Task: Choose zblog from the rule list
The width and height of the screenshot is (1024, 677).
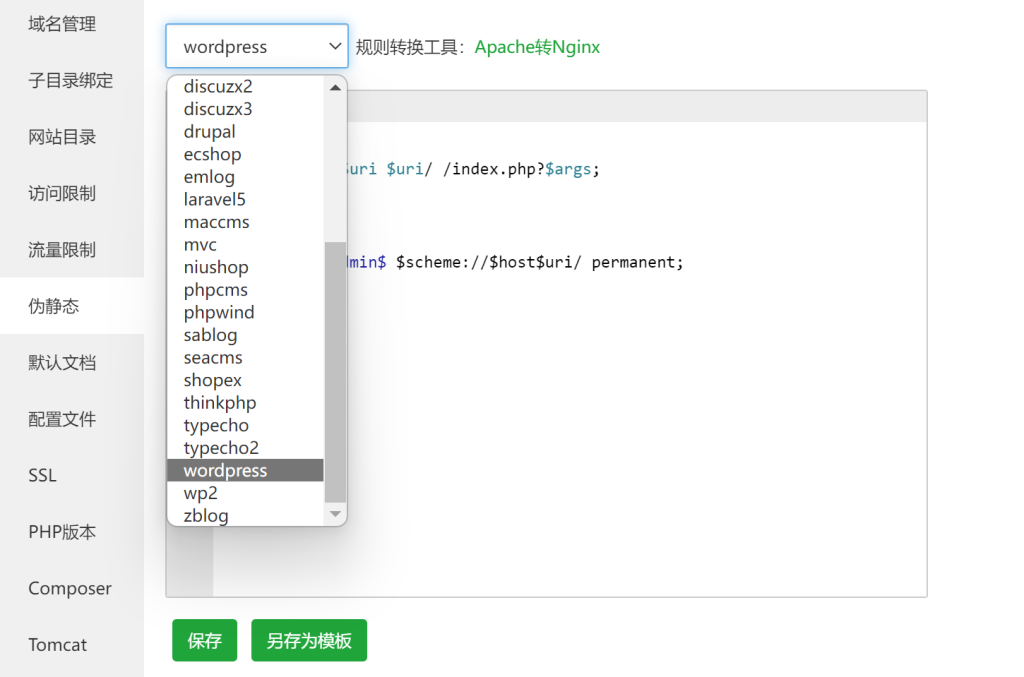Action: click(206, 516)
